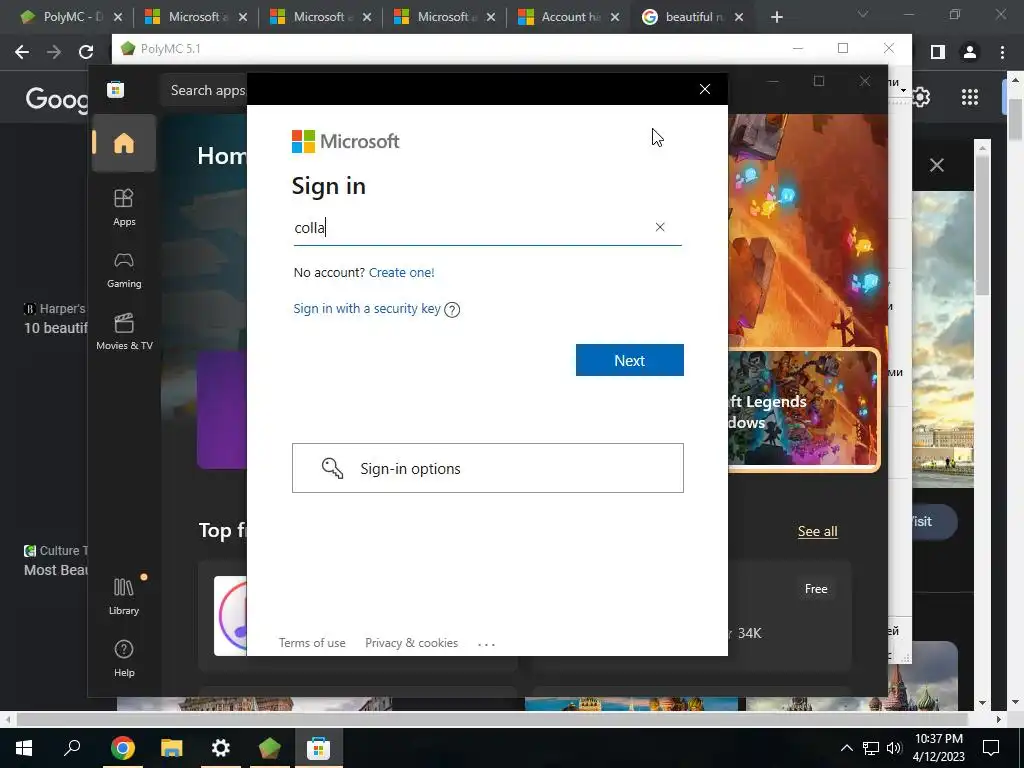The height and width of the screenshot is (768, 1024).
Task: Switch to Account browser tab
Action: coord(567,17)
